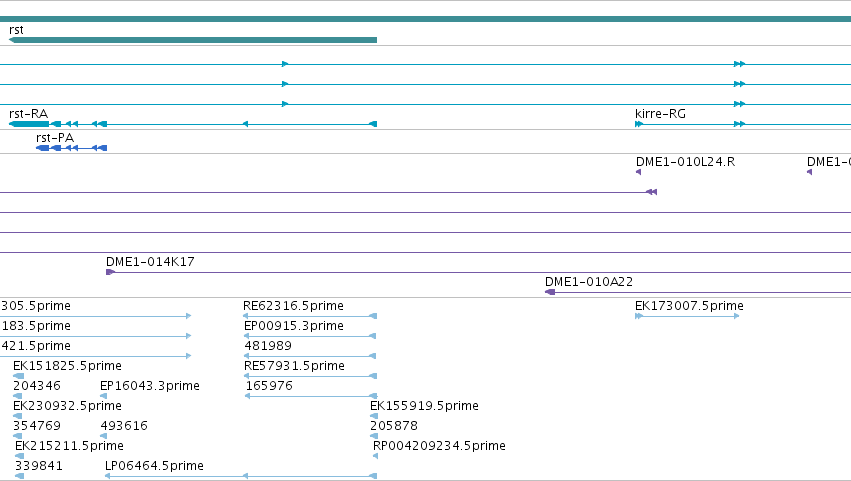851x481 pixels.
Task: Click the 'EK230932.5prime' label
Action: [x=67, y=406]
